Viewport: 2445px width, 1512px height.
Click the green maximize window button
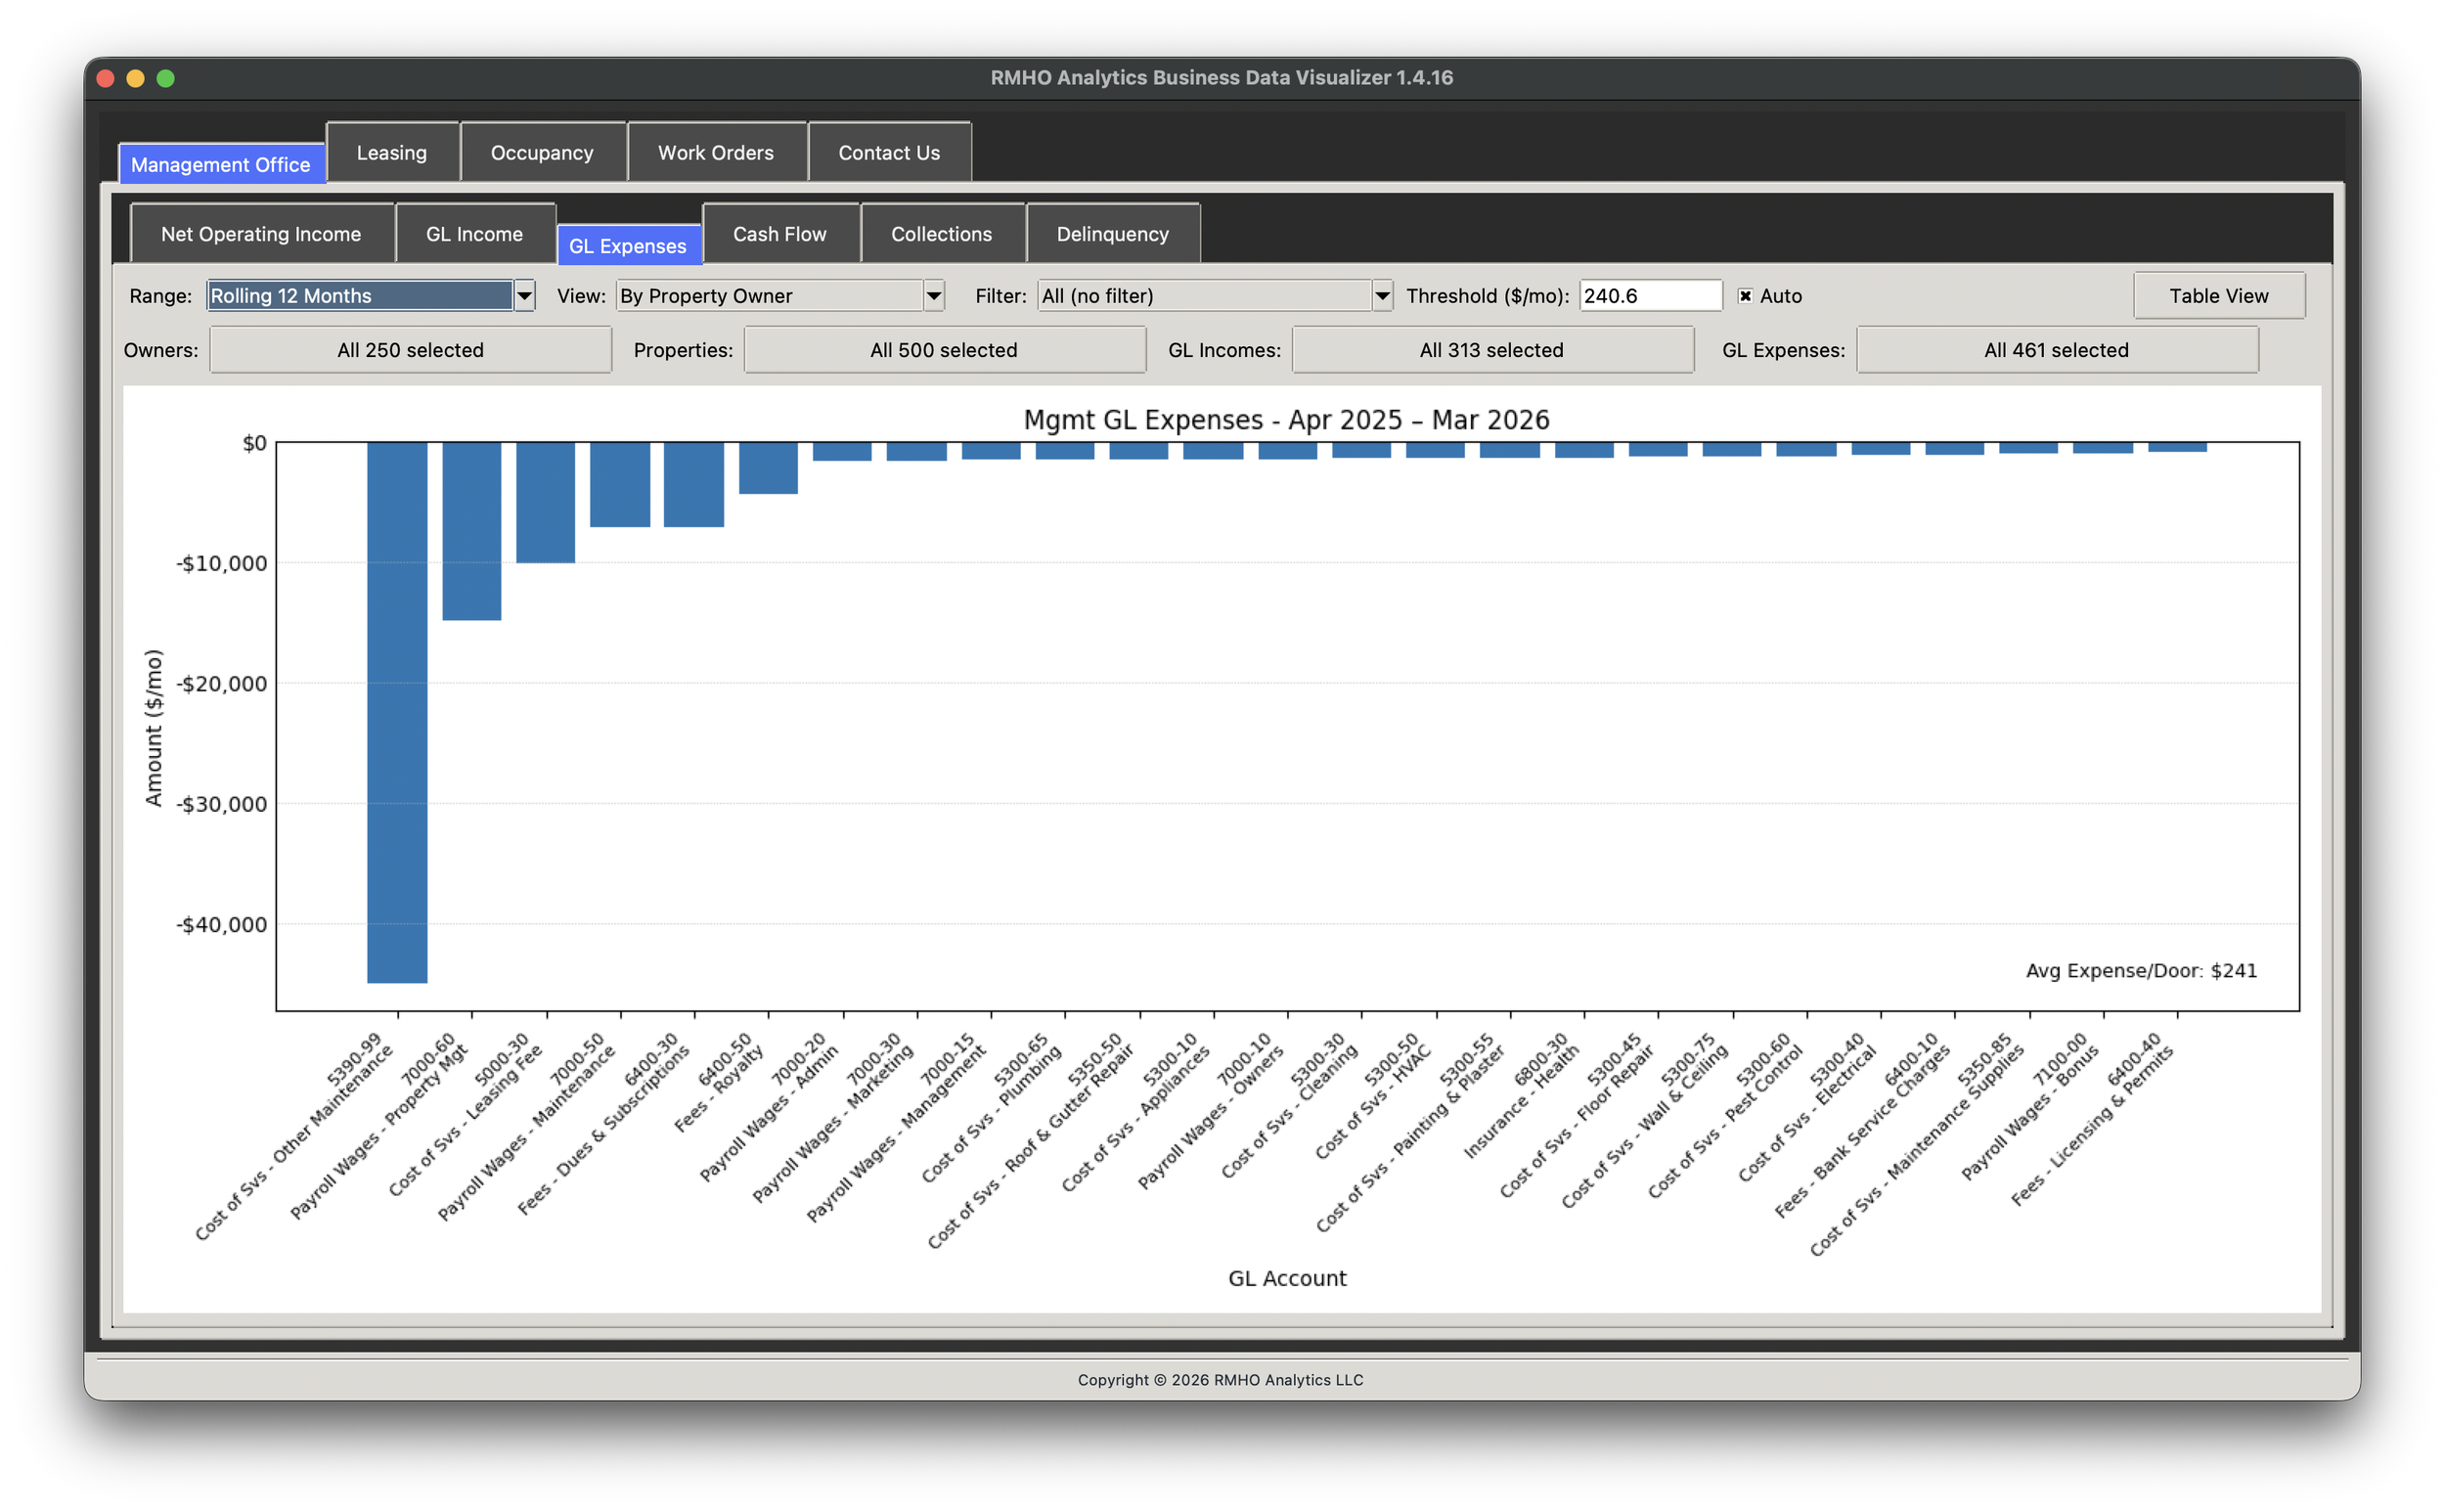click(166, 78)
